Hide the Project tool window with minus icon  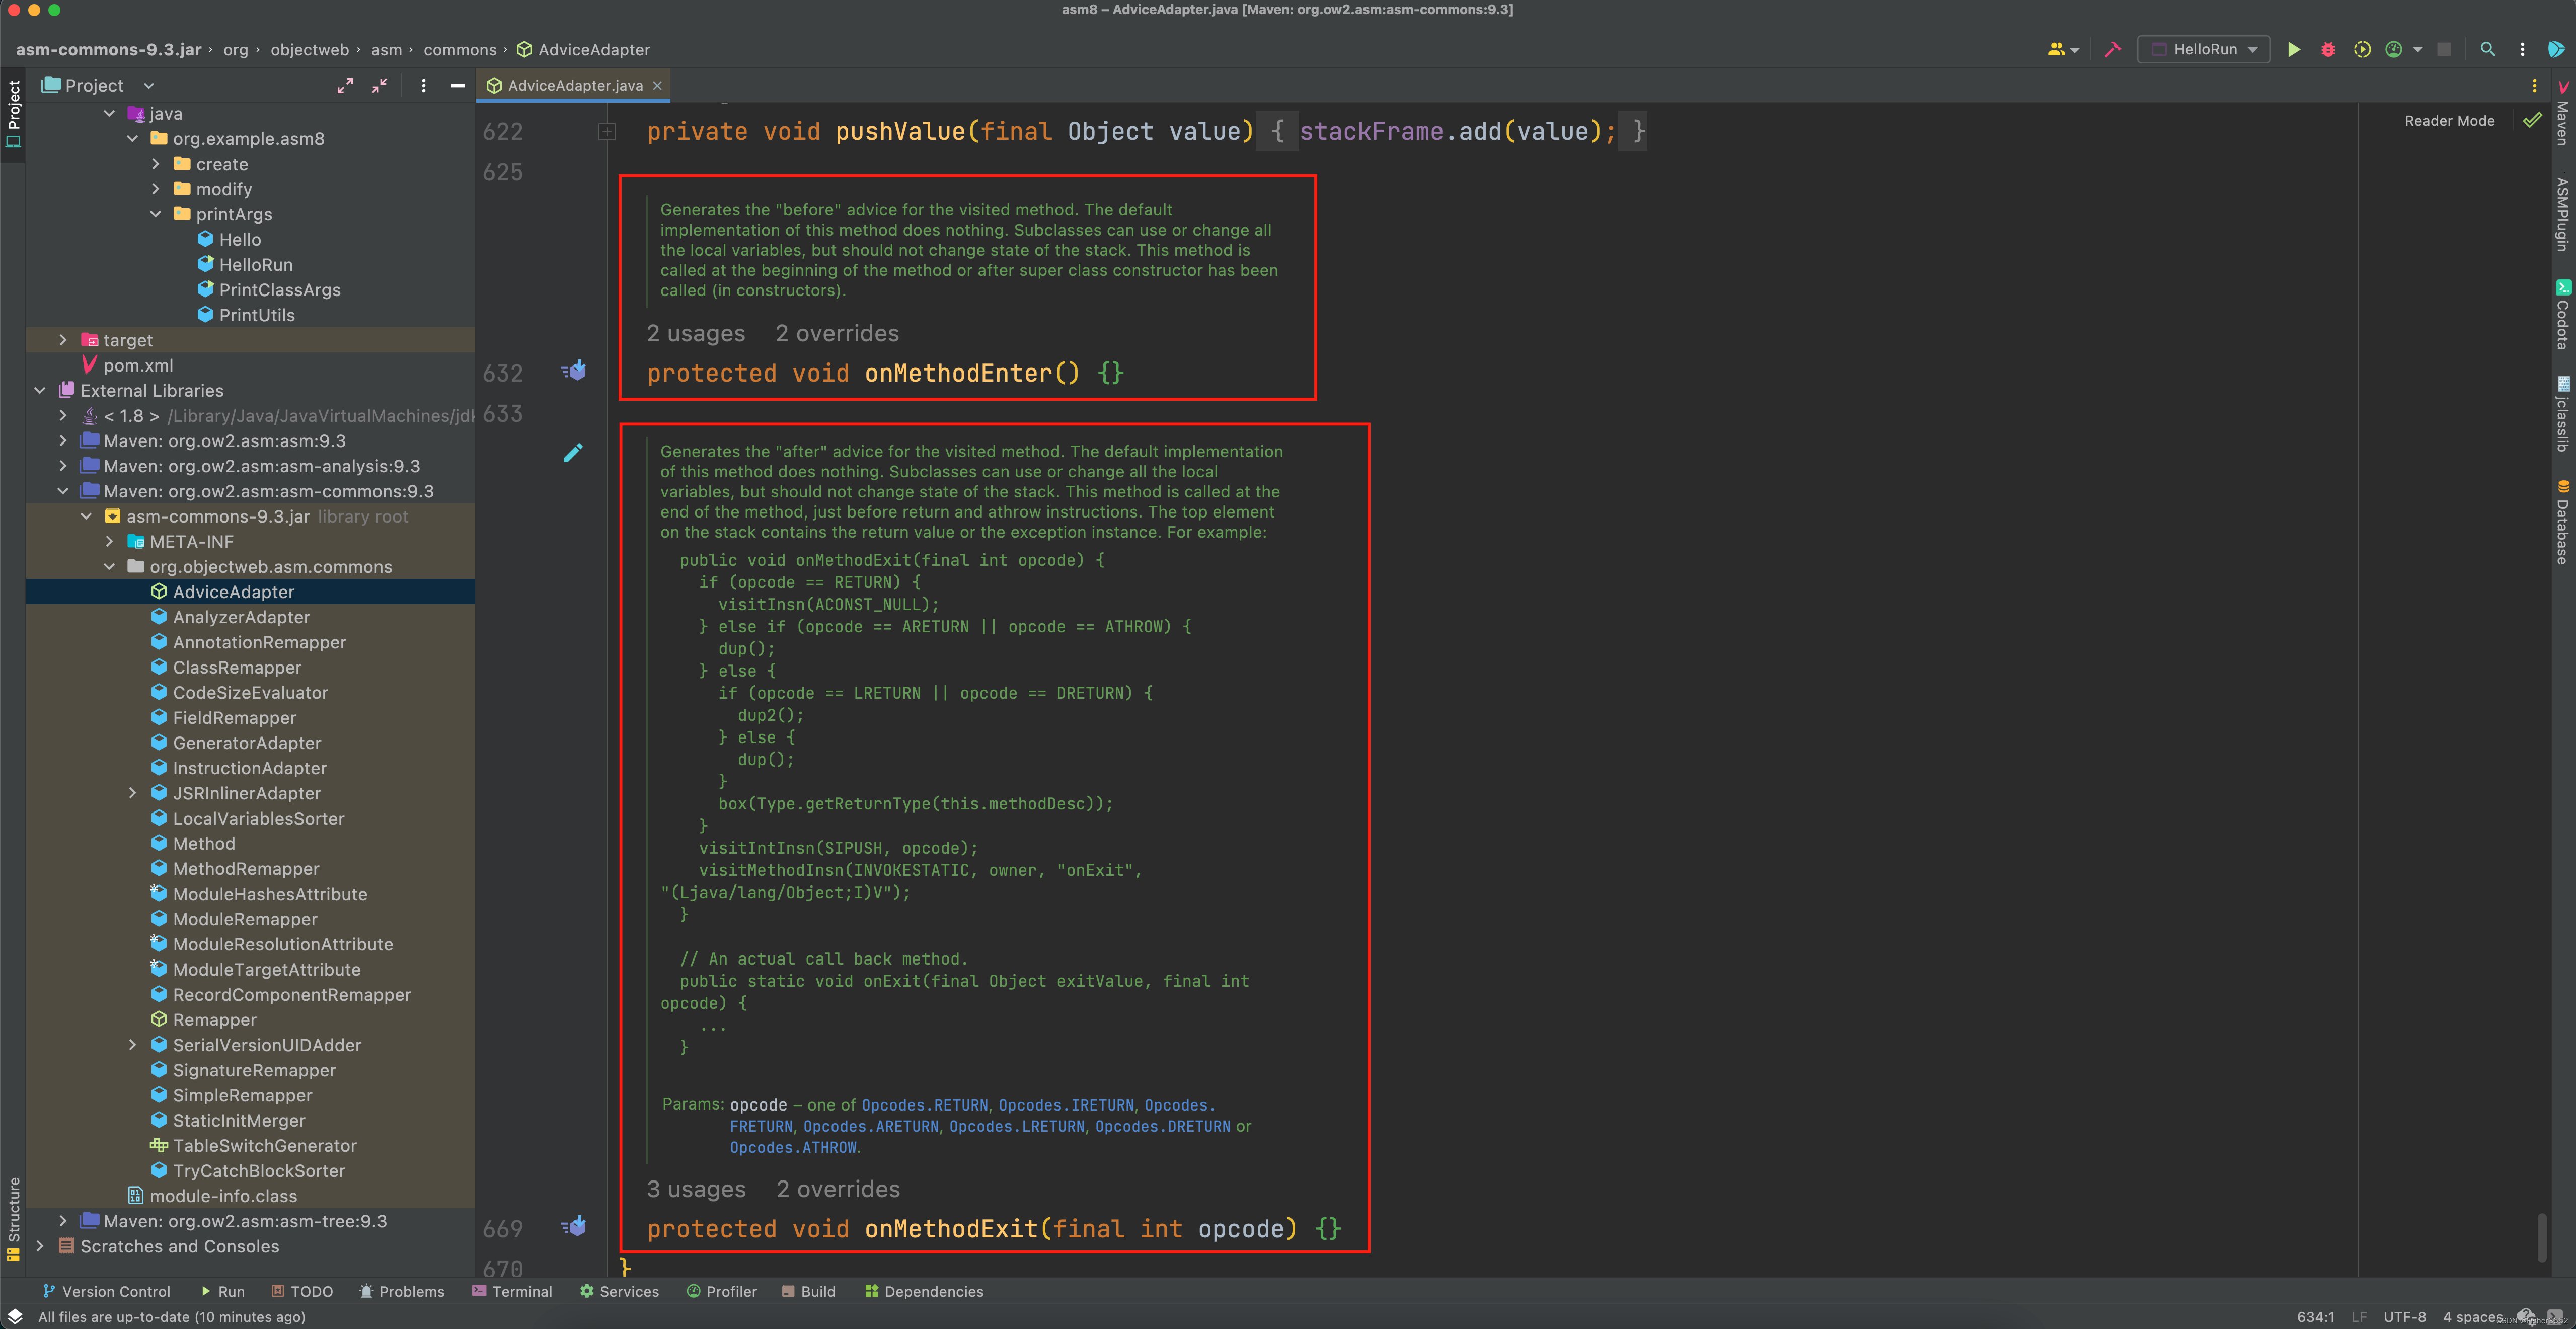tap(458, 86)
